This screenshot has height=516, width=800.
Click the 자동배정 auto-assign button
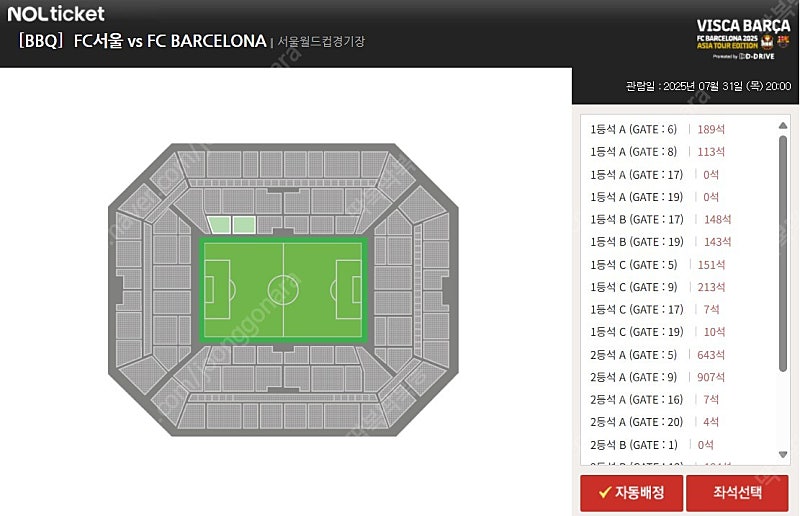pyautogui.click(x=631, y=493)
